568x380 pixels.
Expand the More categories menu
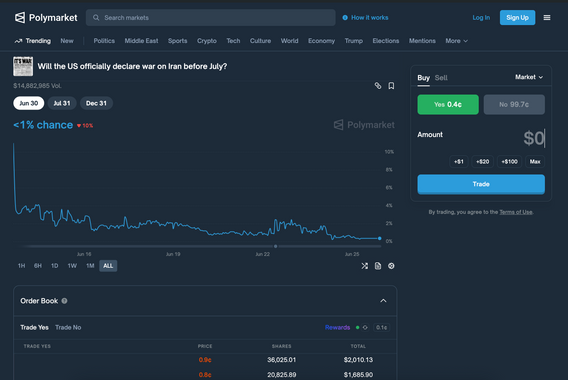456,41
